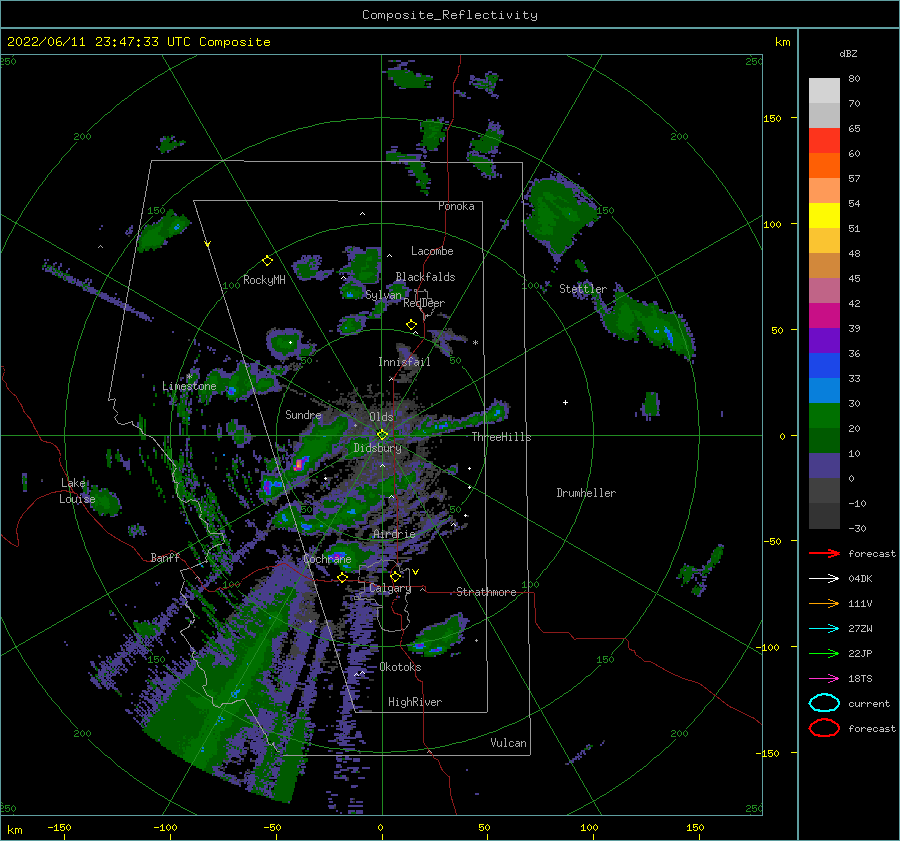900x841 pixels.
Task: Click the yellow diamond marker below RedDeer
Action: coord(411,325)
